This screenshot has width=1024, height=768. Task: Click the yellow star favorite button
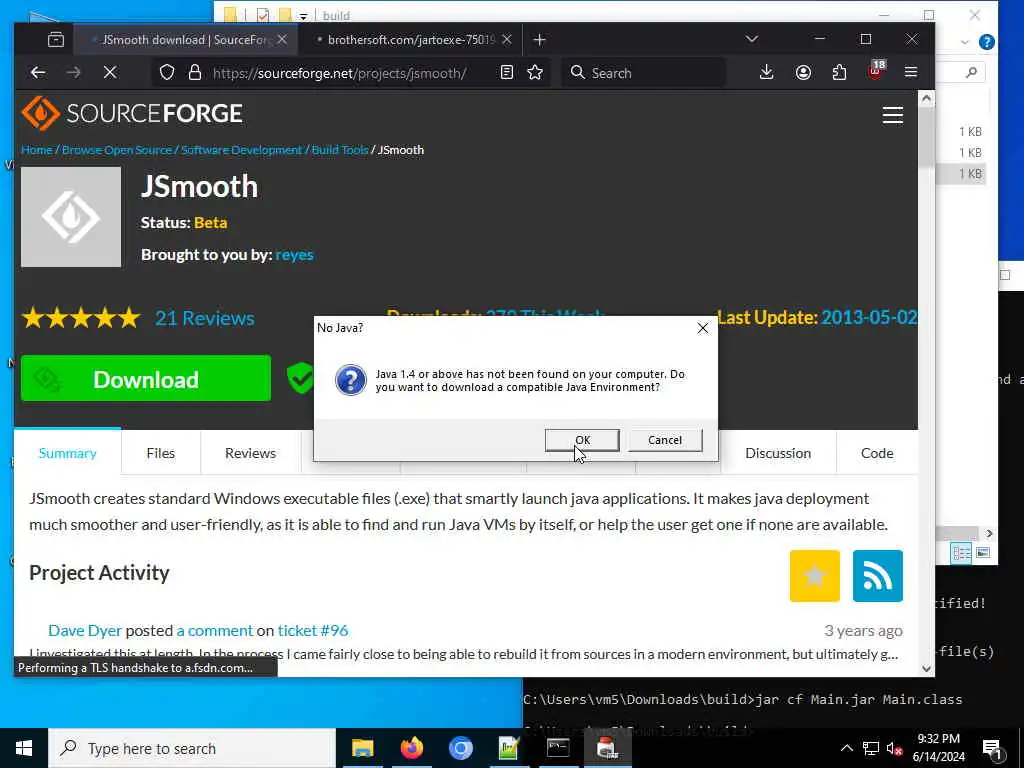point(814,575)
